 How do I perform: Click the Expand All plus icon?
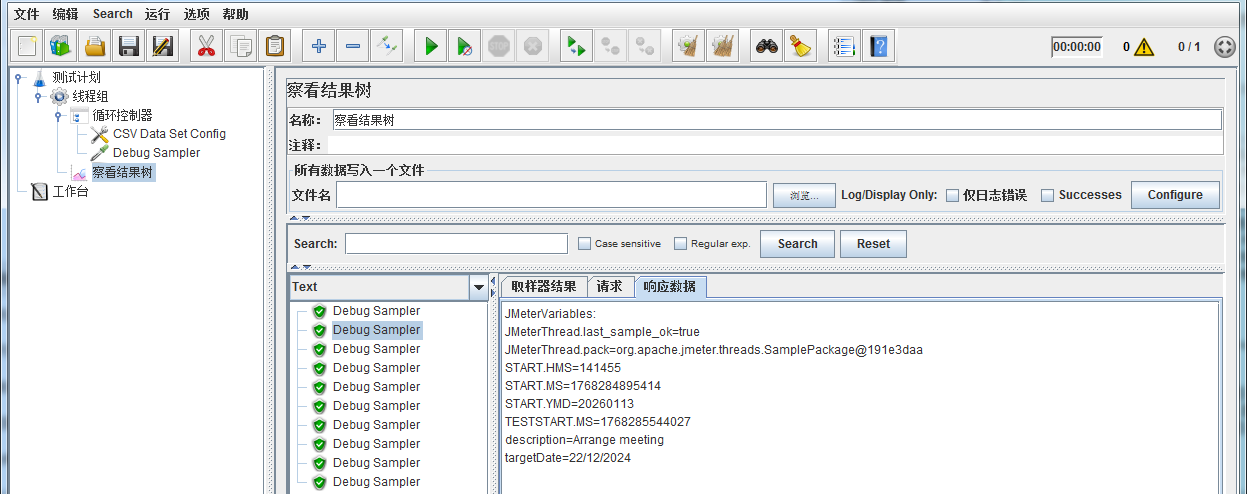[319, 46]
